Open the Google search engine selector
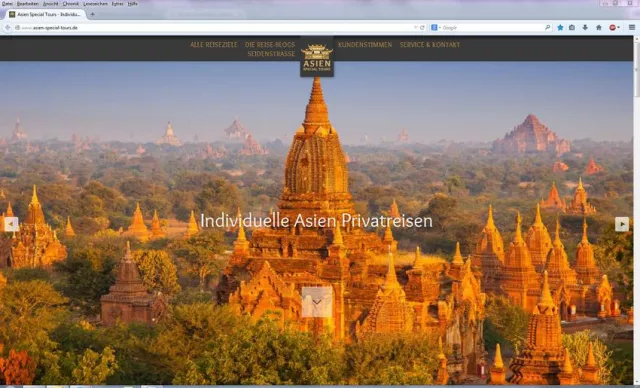This screenshot has width=640, height=388. click(435, 28)
